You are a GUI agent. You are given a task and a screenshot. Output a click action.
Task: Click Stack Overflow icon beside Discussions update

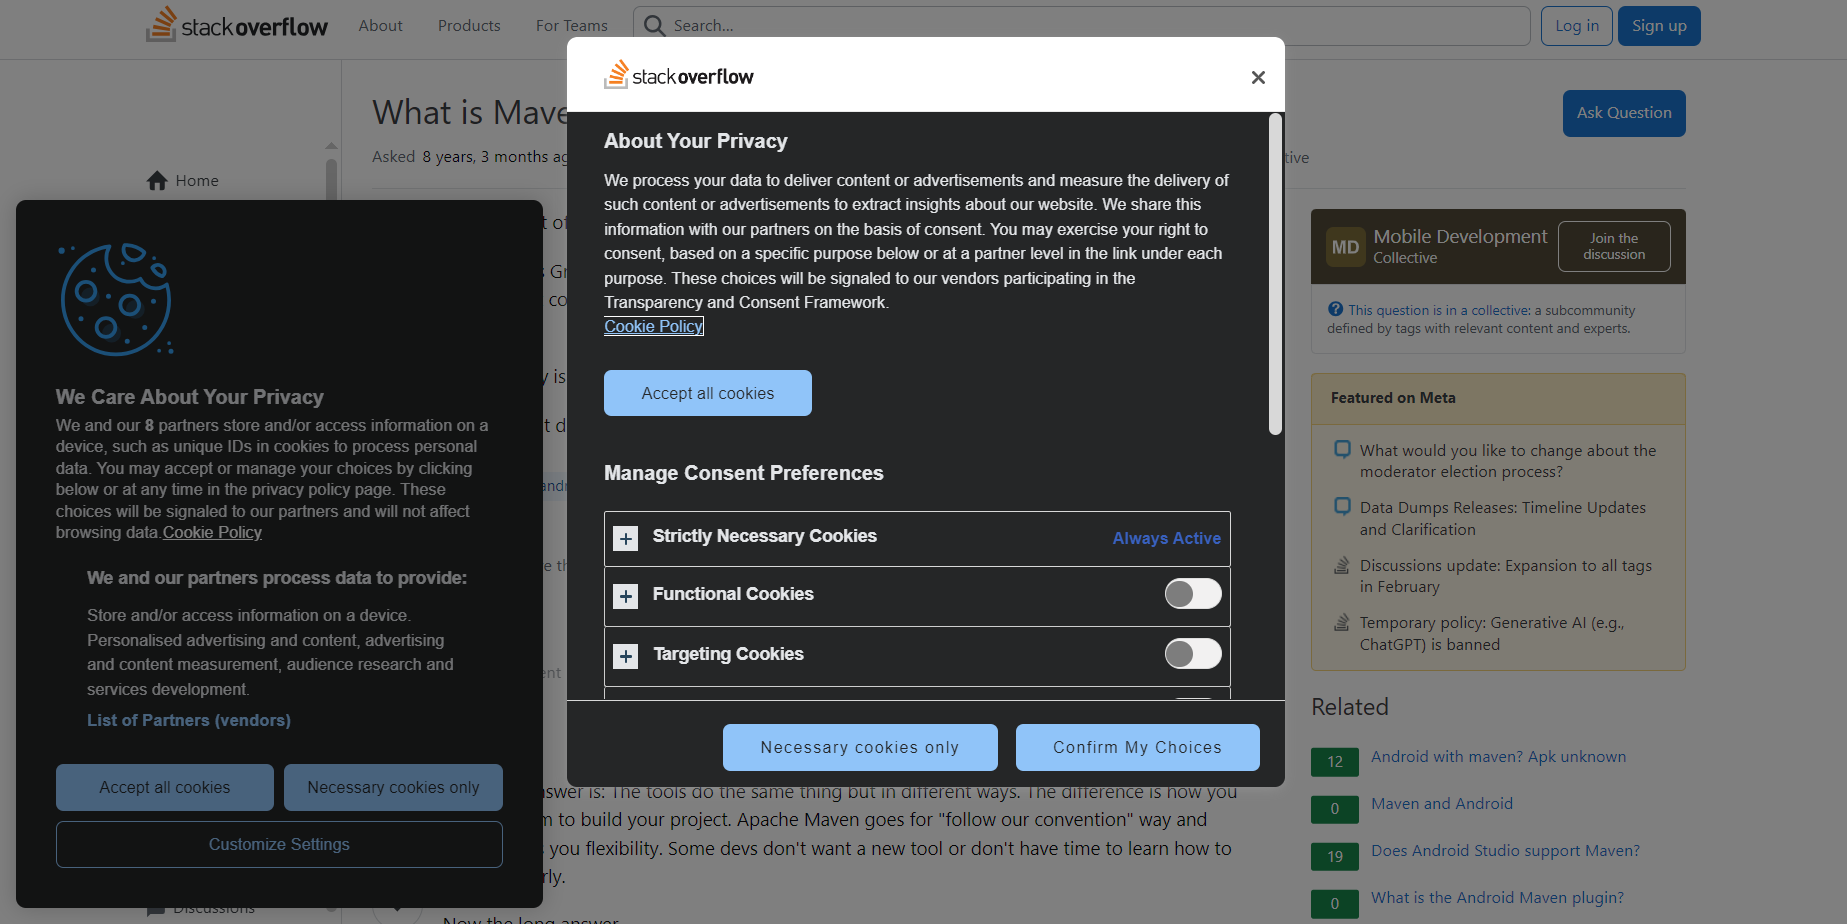pos(1342,565)
